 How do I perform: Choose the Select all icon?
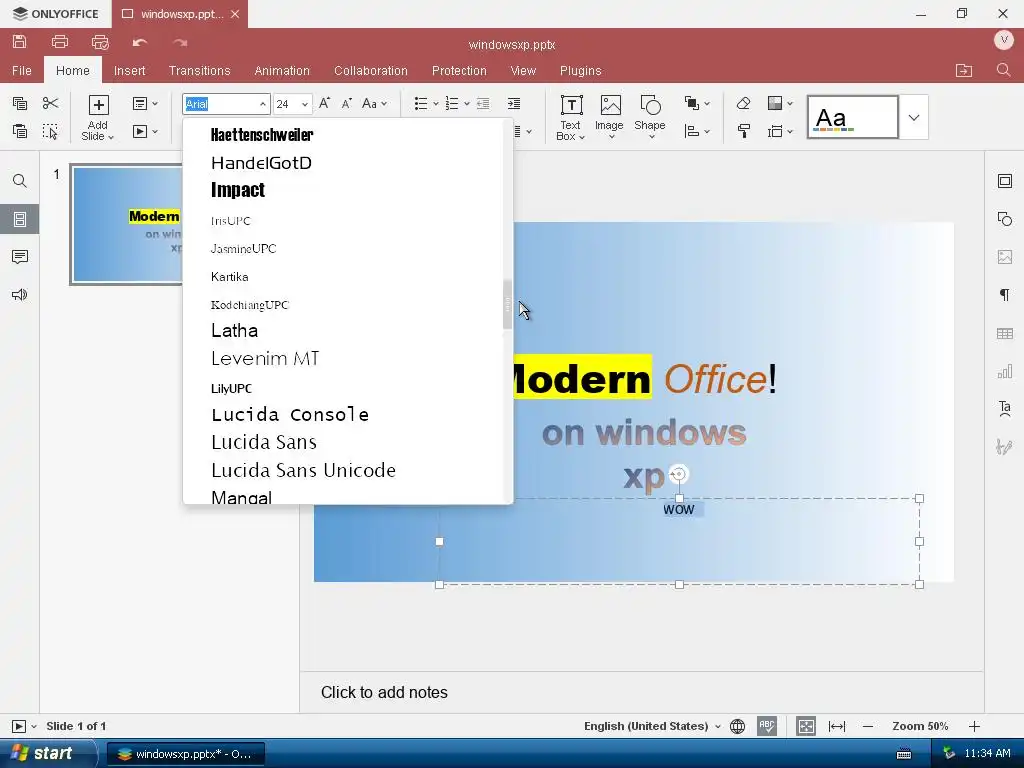coord(50,131)
